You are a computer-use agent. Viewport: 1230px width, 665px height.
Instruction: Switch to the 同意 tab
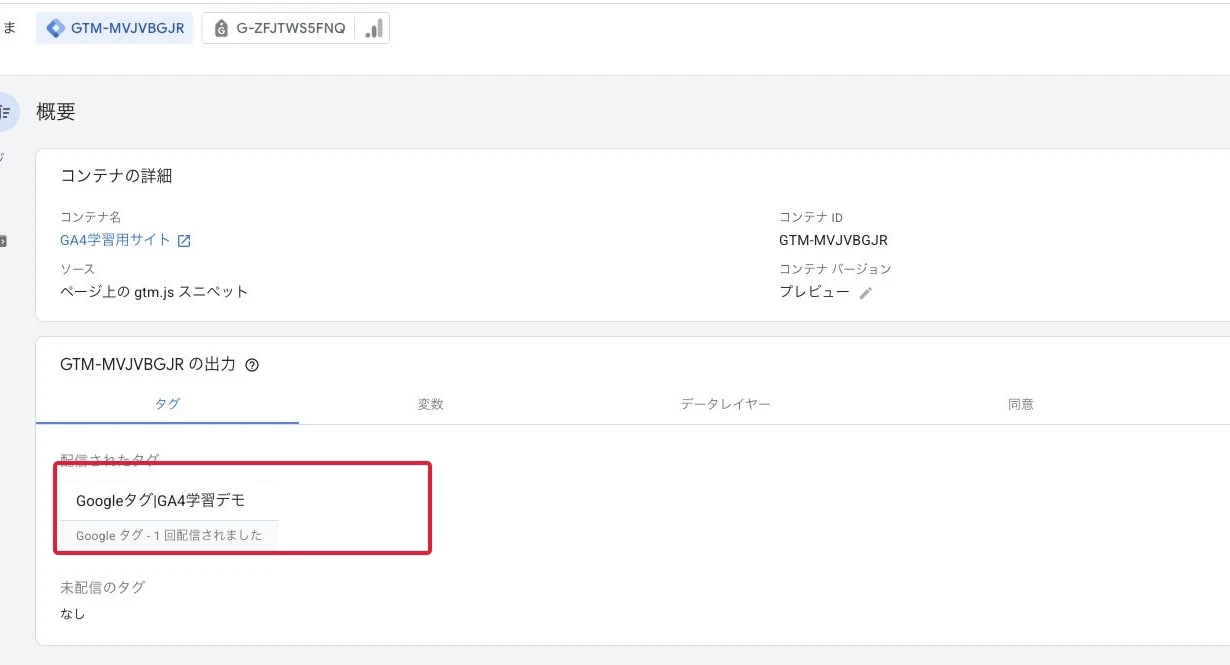(1021, 404)
